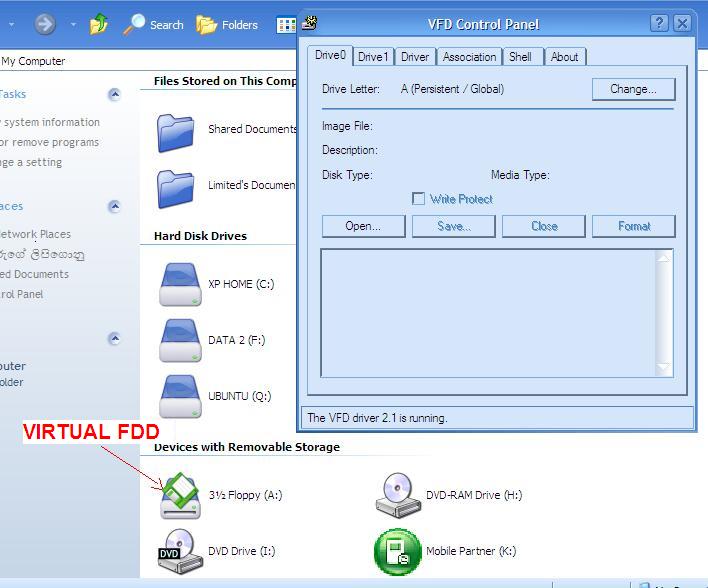The image size is (708, 588).
Task: Open the Forward button history dropdown arrow
Action: pos(73,24)
